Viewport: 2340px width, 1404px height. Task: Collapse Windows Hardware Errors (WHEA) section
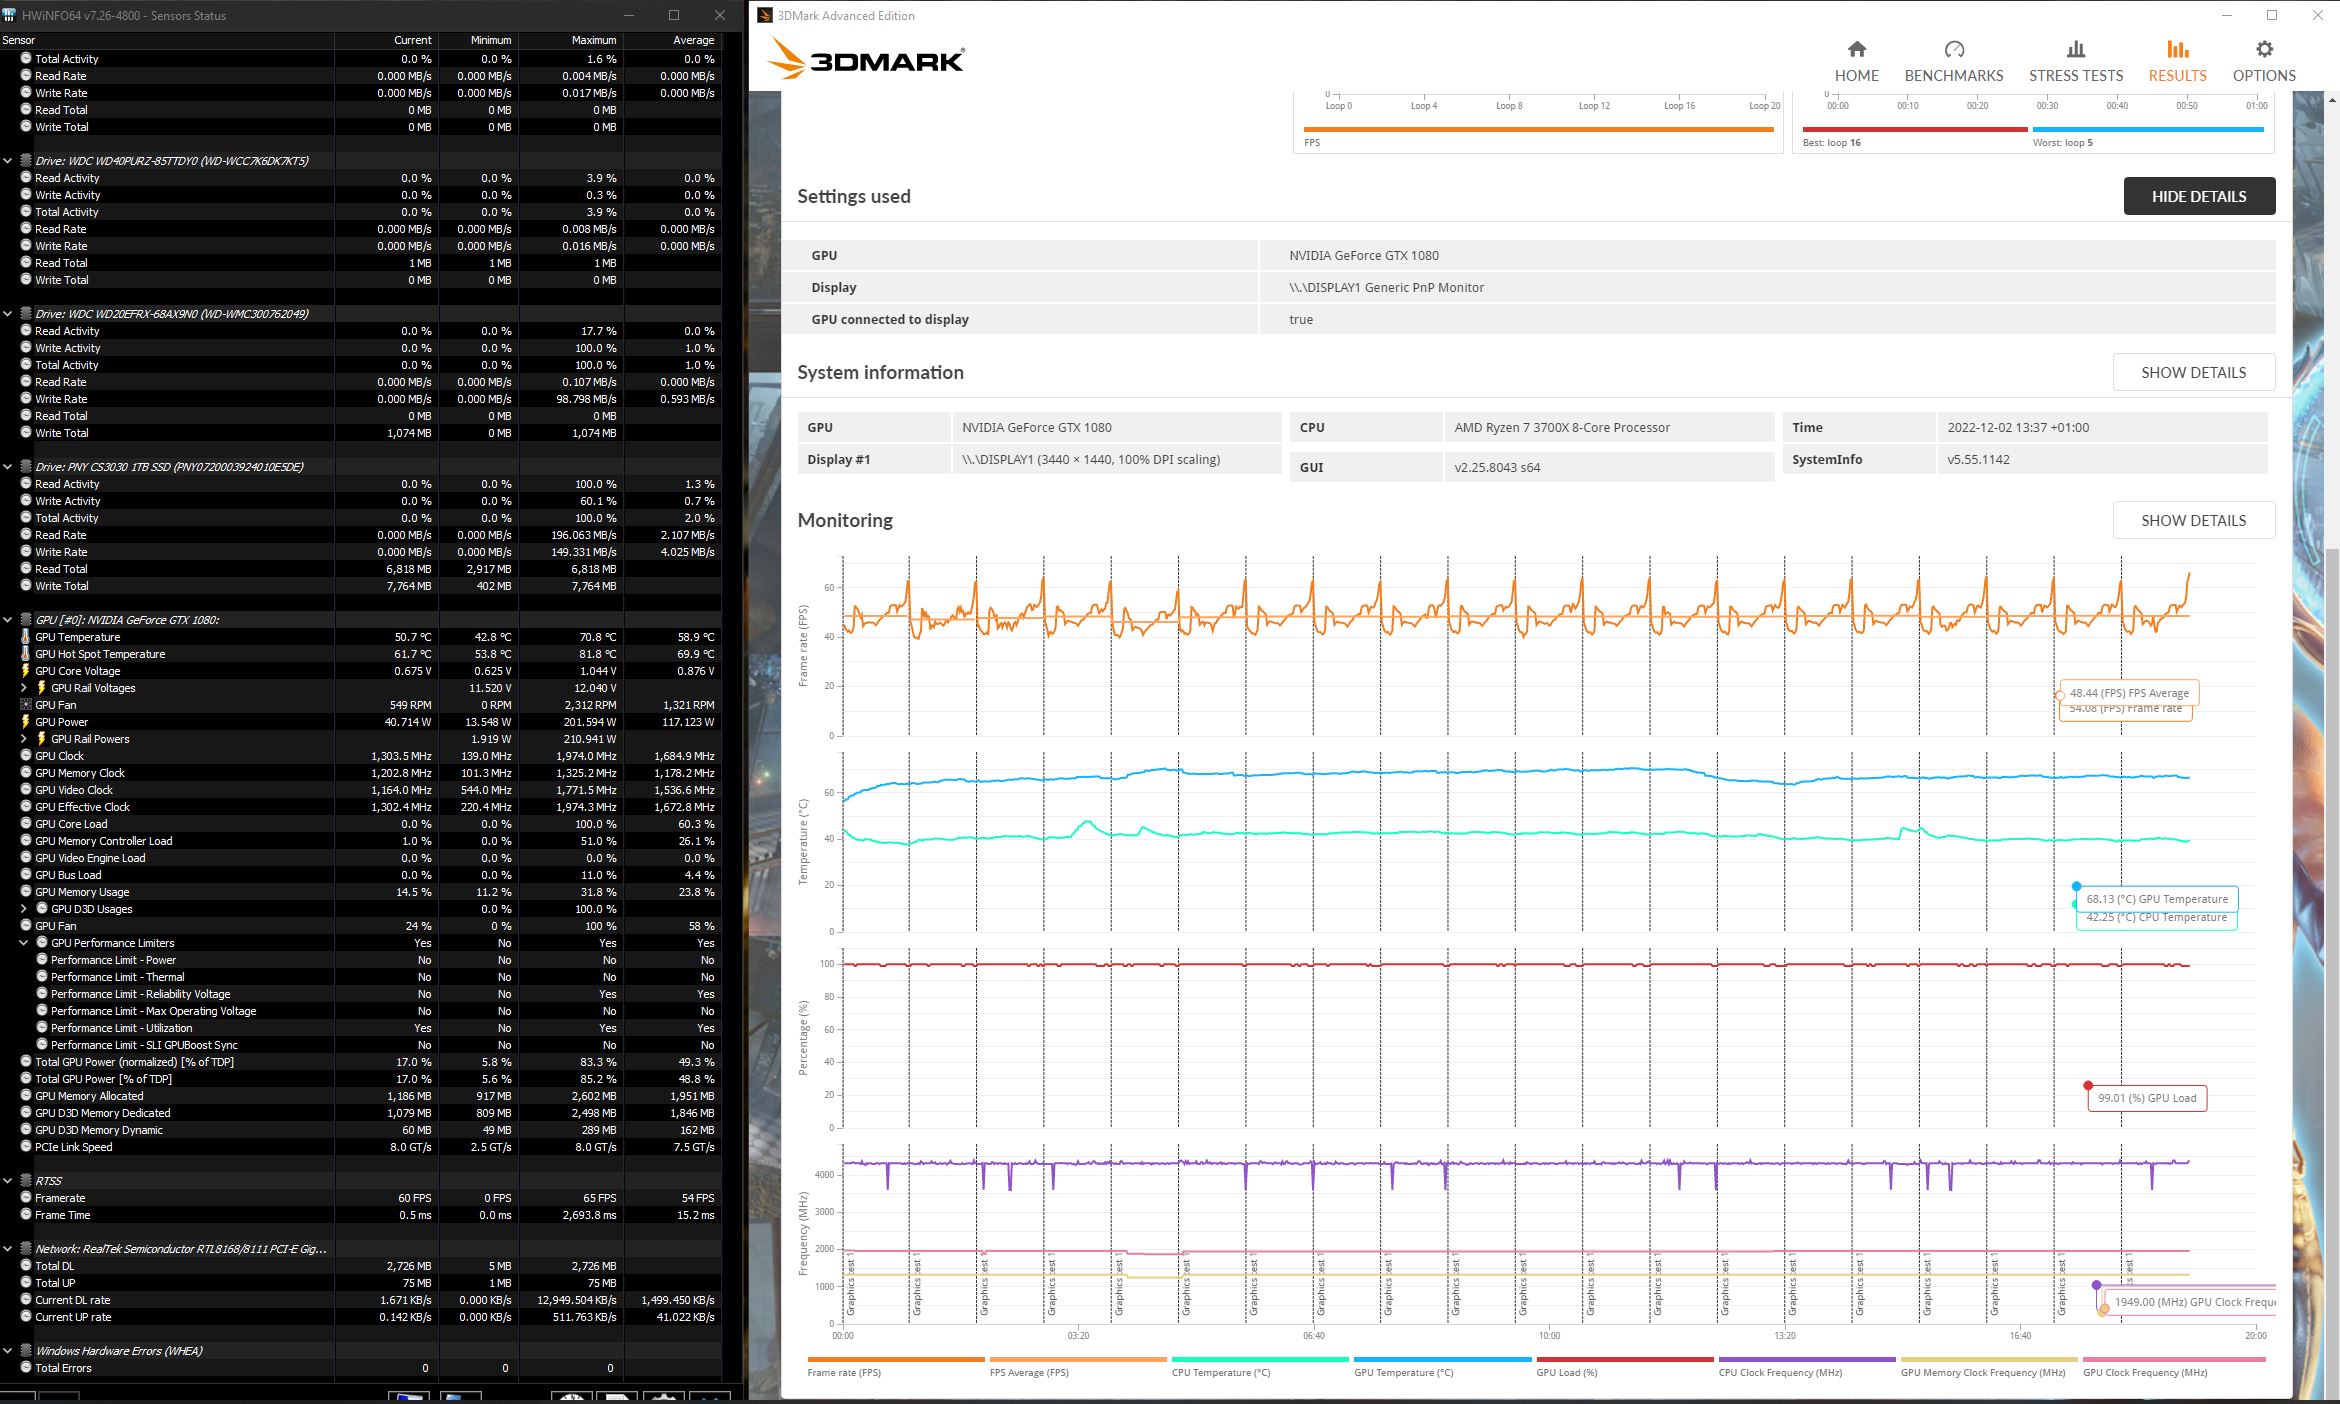(8, 1351)
